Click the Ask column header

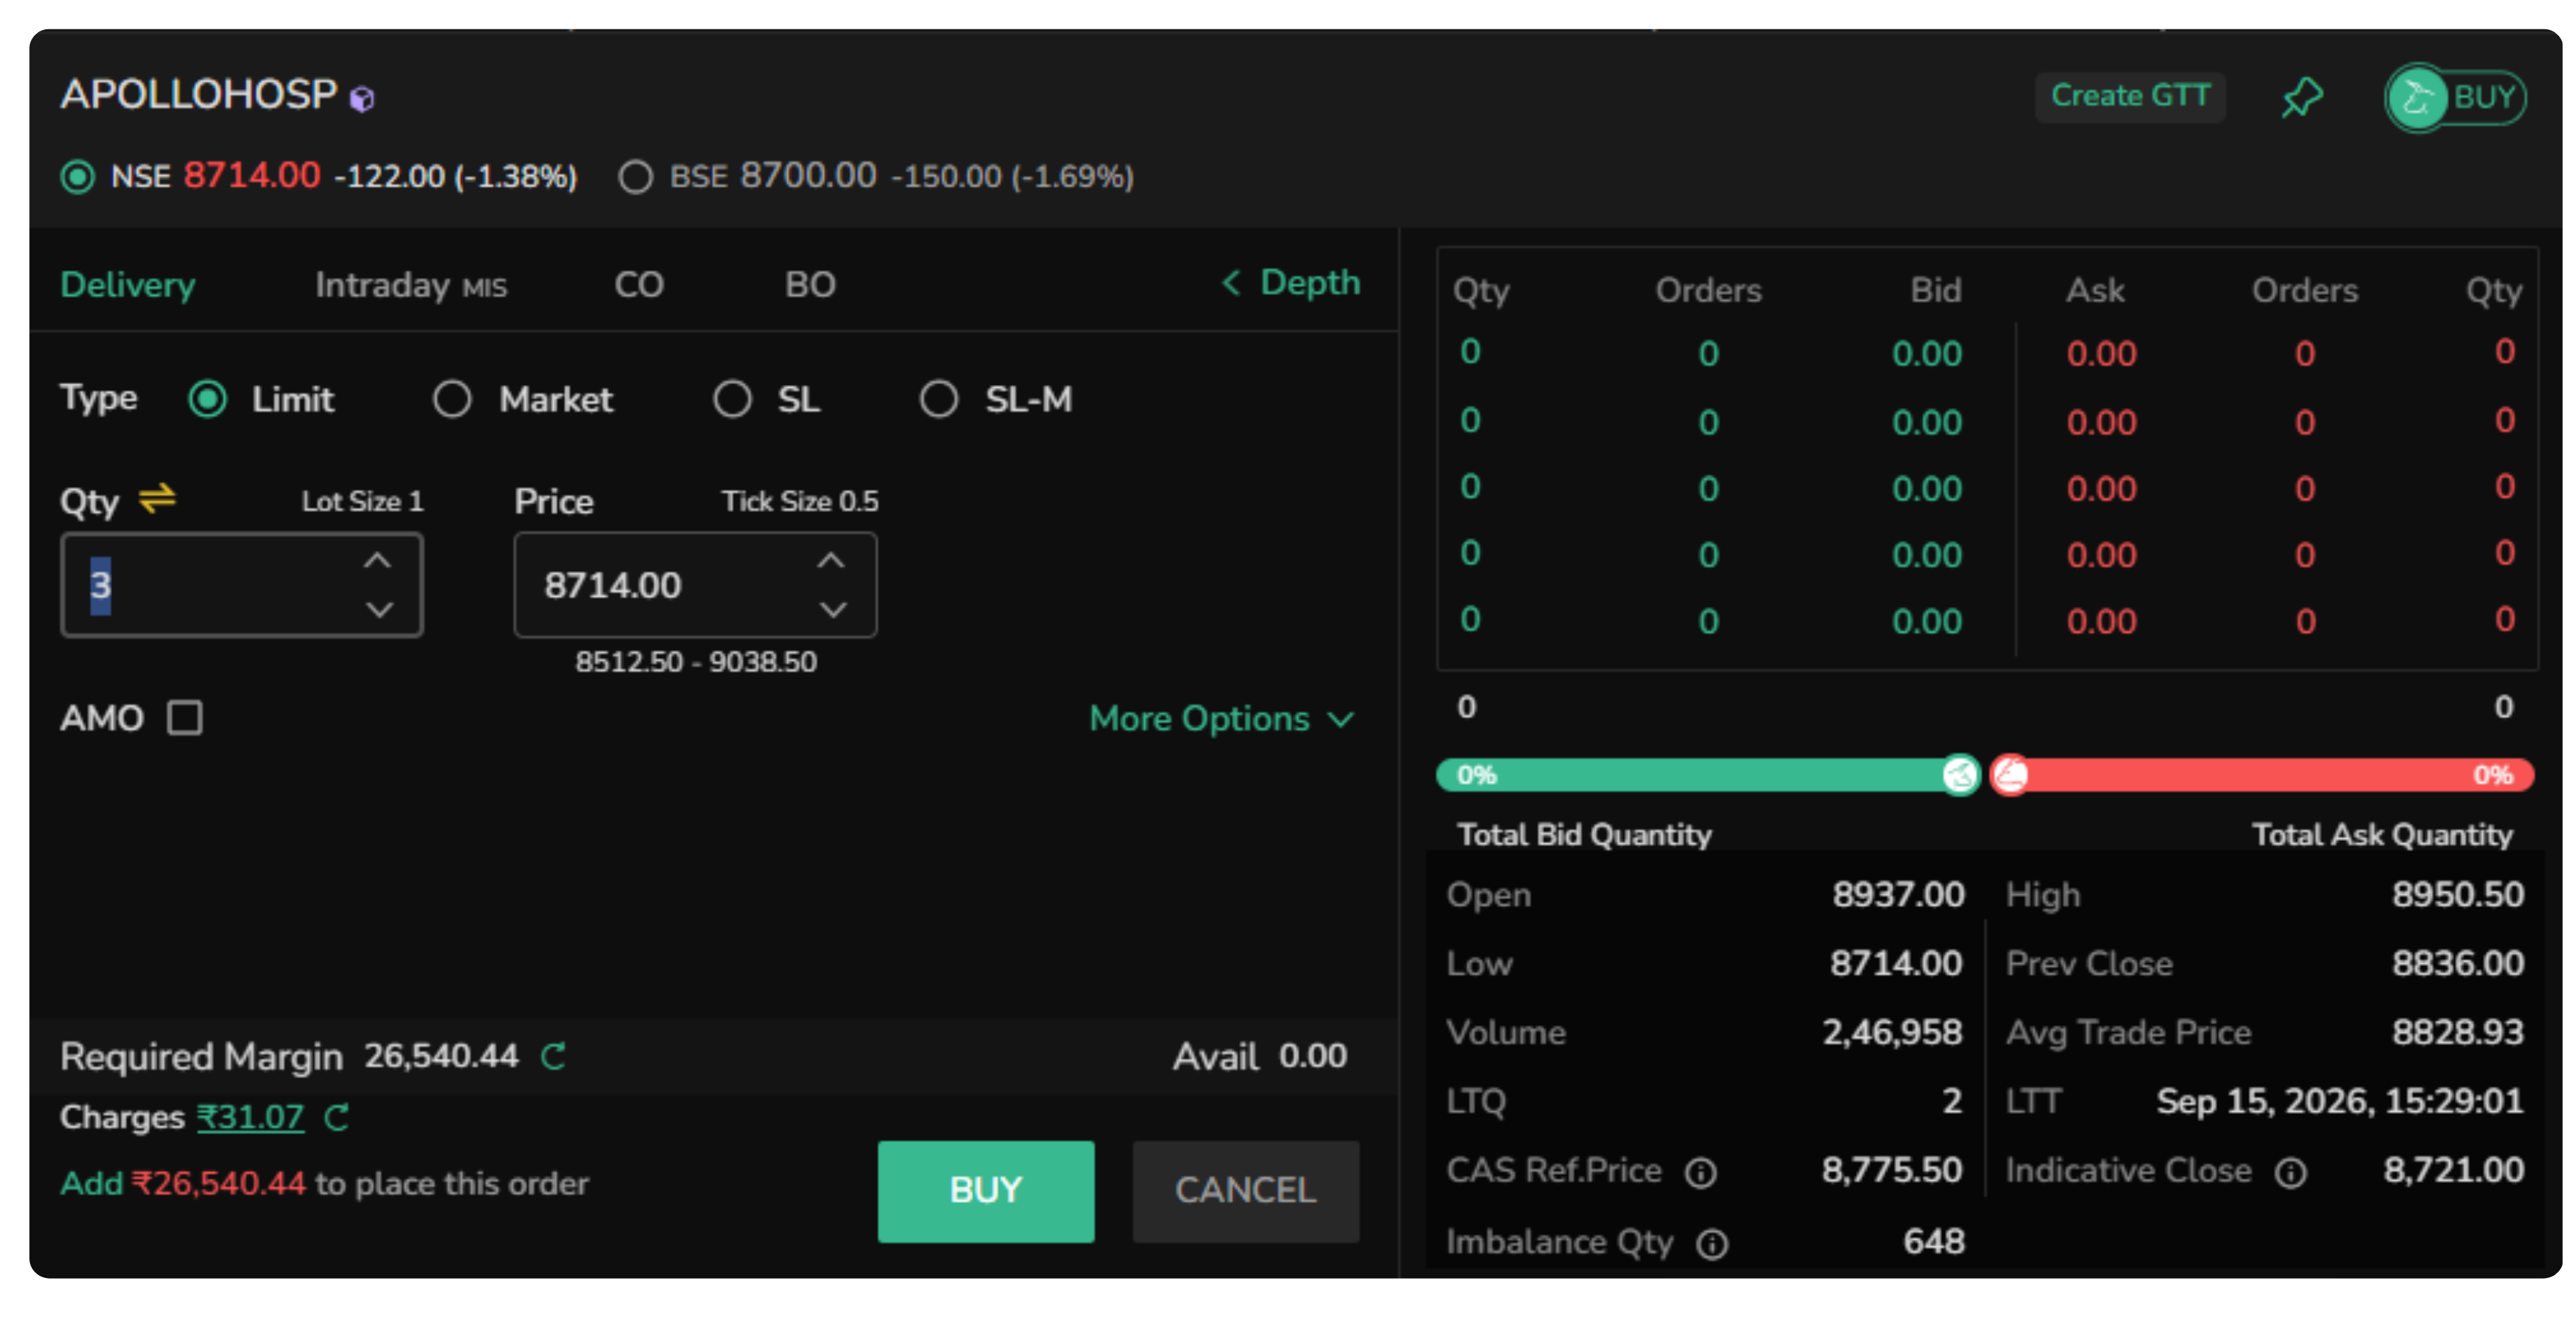coord(2095,290)
